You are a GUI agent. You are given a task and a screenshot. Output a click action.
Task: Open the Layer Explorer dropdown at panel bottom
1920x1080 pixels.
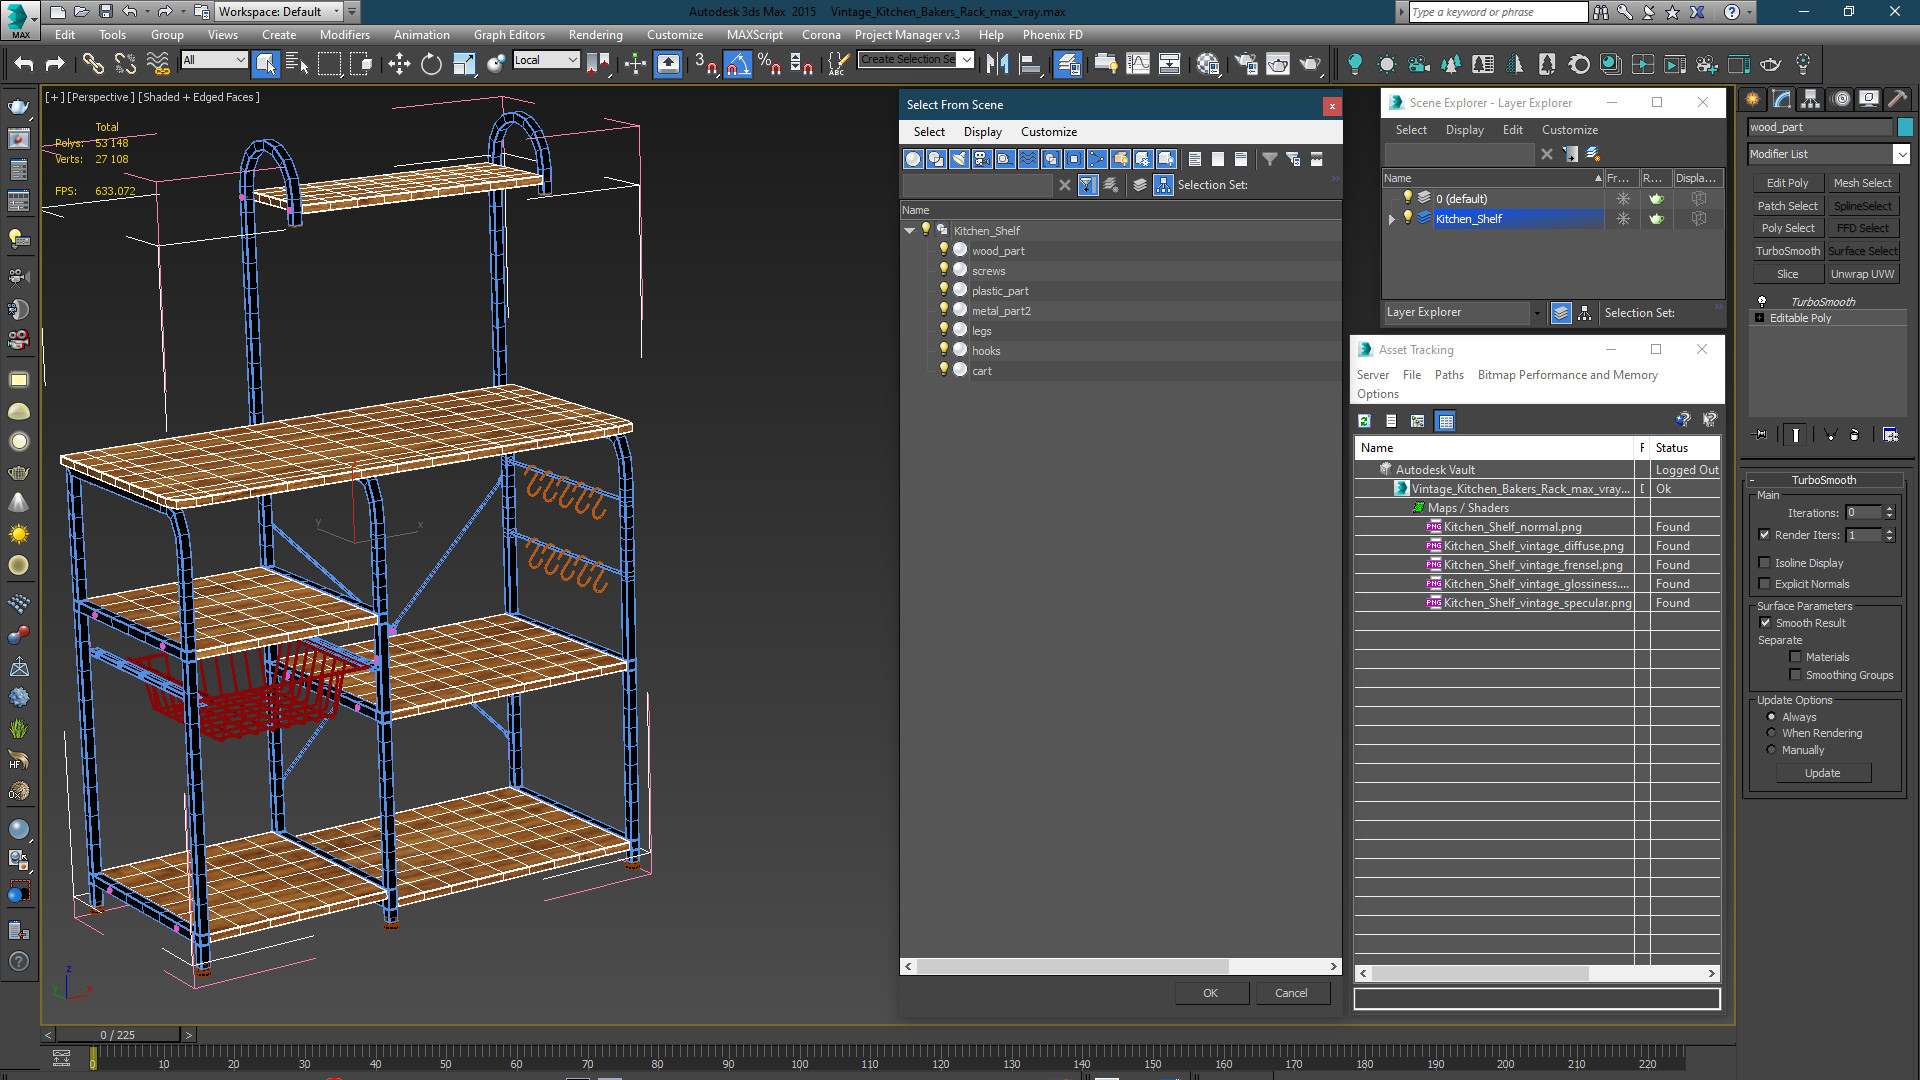coord(1463,313)
